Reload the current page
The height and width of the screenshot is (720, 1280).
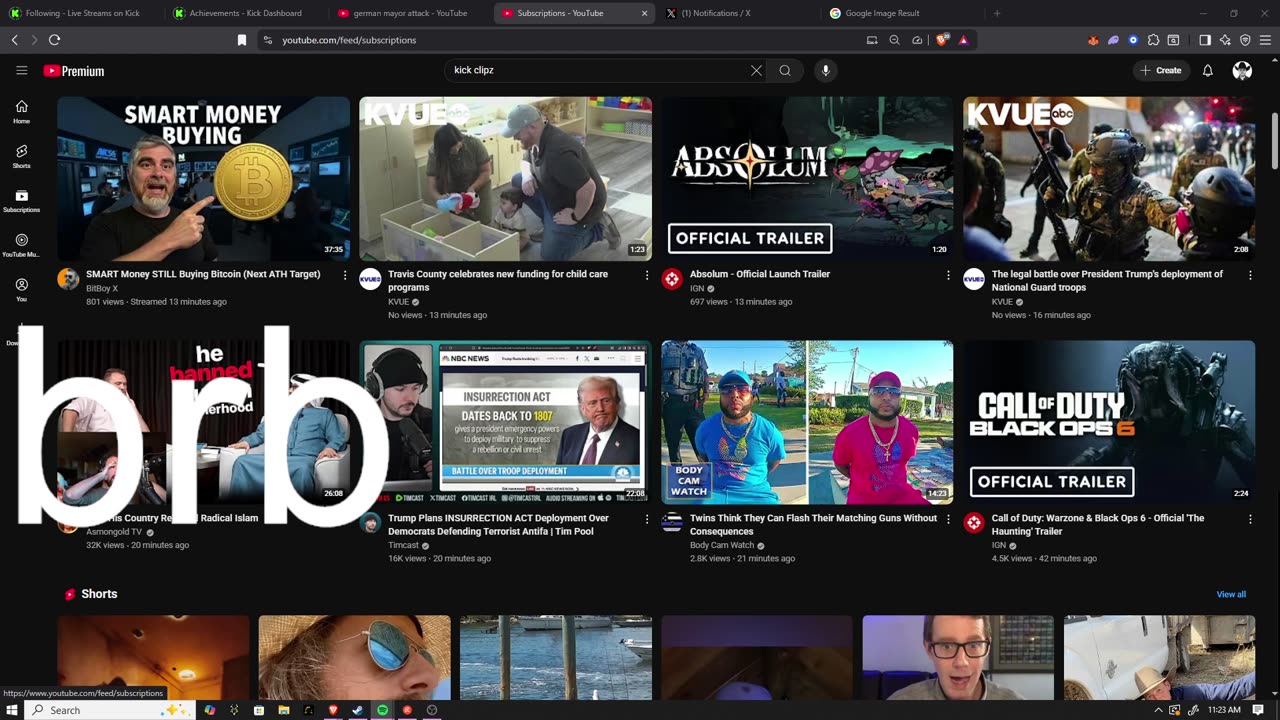click(x=54, y=40)
